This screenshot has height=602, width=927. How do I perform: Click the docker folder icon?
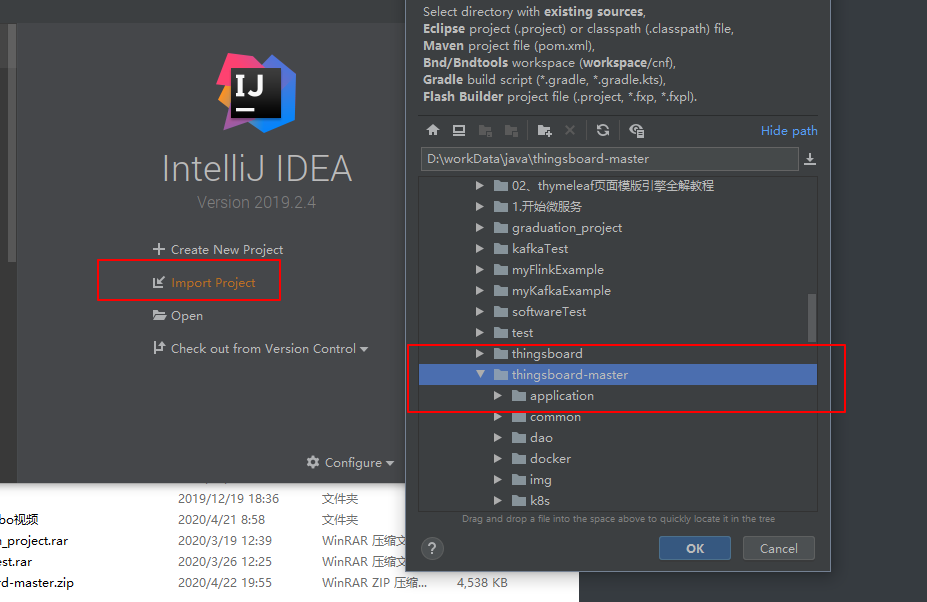(x=519, y=458)
